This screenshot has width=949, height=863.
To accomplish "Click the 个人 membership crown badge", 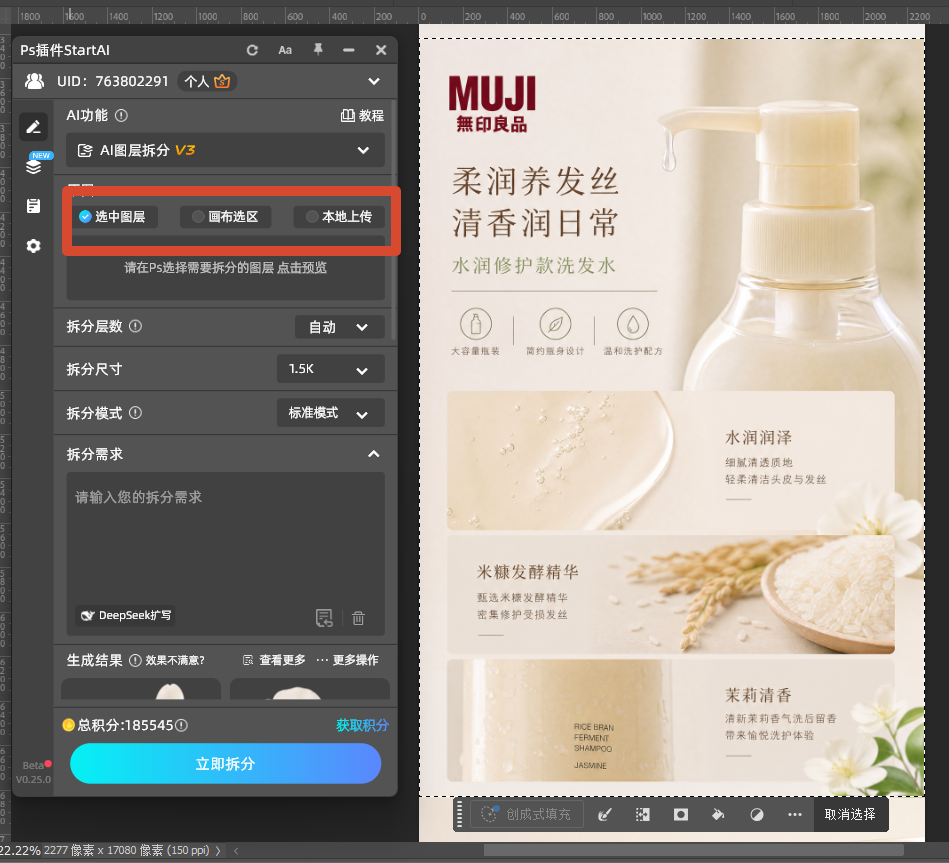I will click(x=207, y=81).
